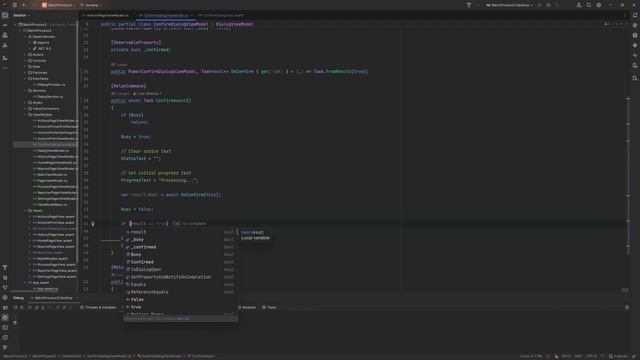Screen dimensions: 640x360
Task: Open the main hamburger menu
Action: (x=15, y=5)
